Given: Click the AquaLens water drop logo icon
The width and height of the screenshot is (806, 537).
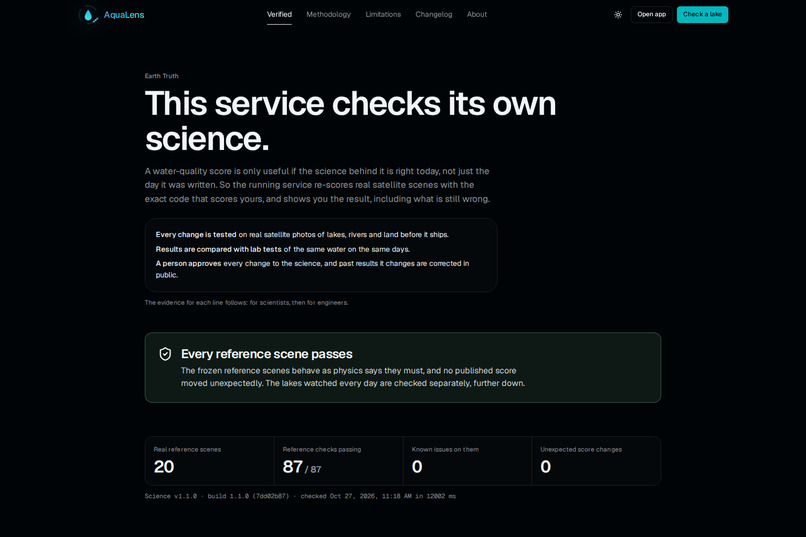Looking at the screenshot, I should (x=88, y=15).
